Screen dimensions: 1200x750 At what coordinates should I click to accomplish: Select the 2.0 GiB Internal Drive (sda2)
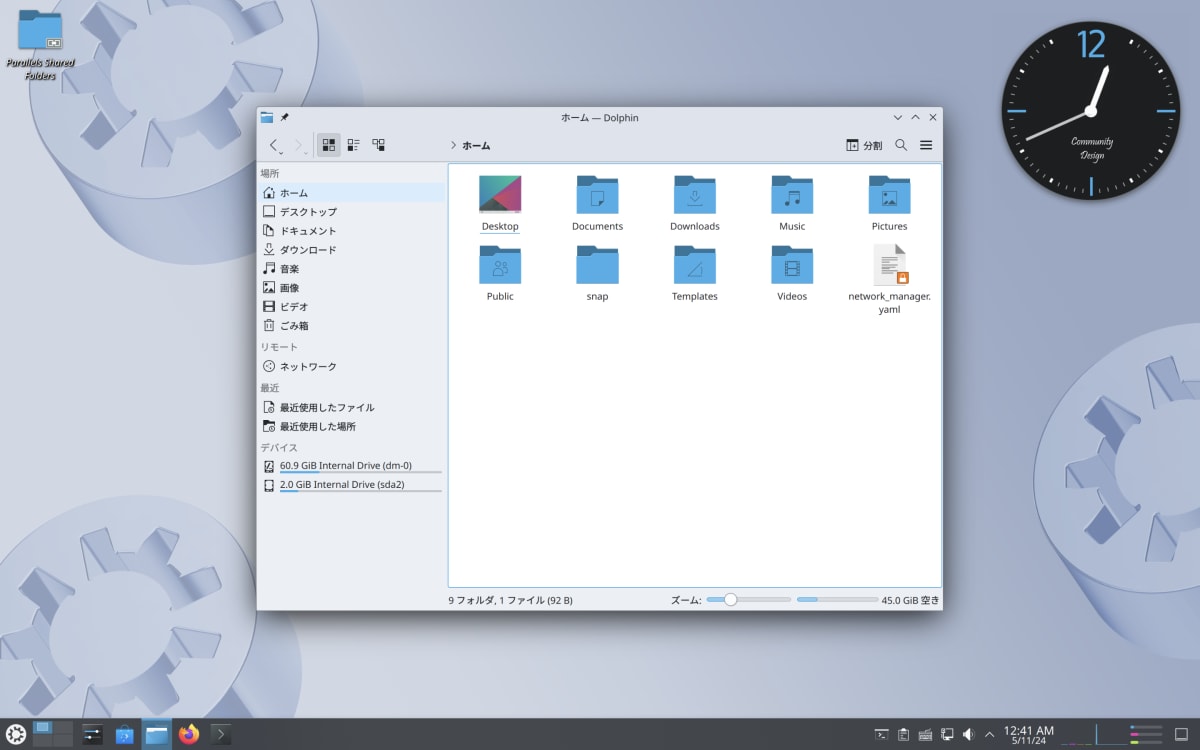pyautogui.click(x=351, y=485)
